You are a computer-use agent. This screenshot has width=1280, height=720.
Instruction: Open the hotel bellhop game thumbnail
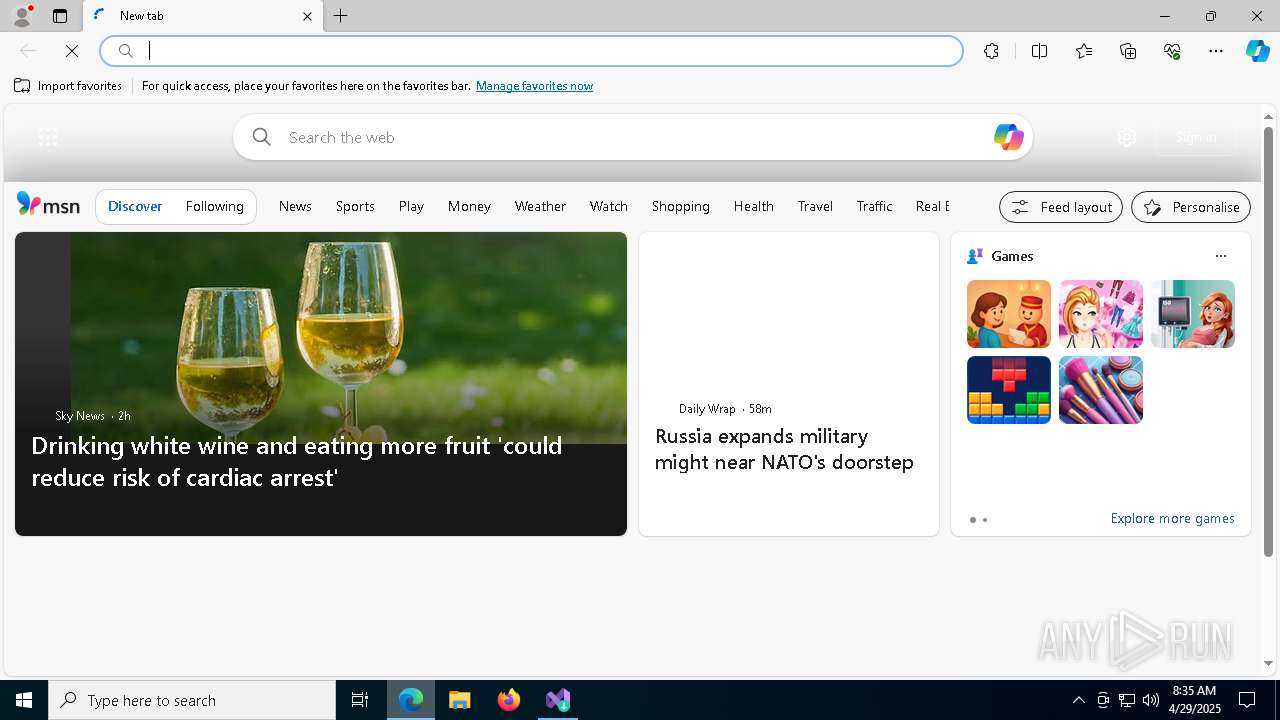coord(1009,314)
